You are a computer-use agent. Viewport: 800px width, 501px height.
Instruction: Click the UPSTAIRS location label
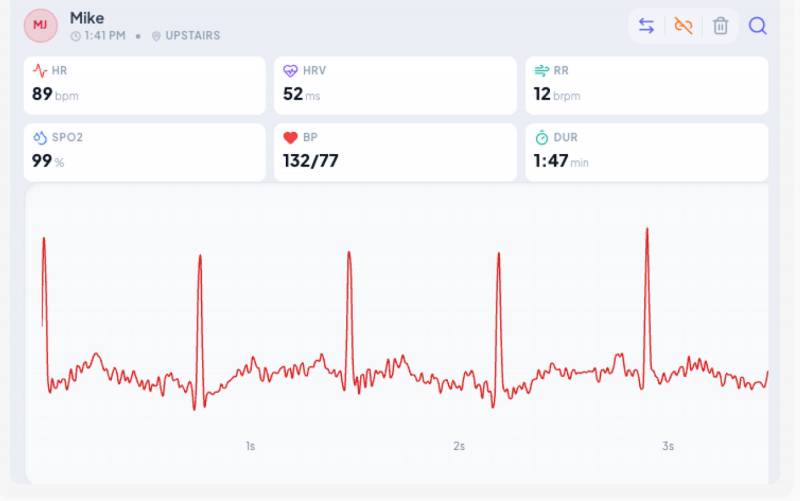(193, 36)
